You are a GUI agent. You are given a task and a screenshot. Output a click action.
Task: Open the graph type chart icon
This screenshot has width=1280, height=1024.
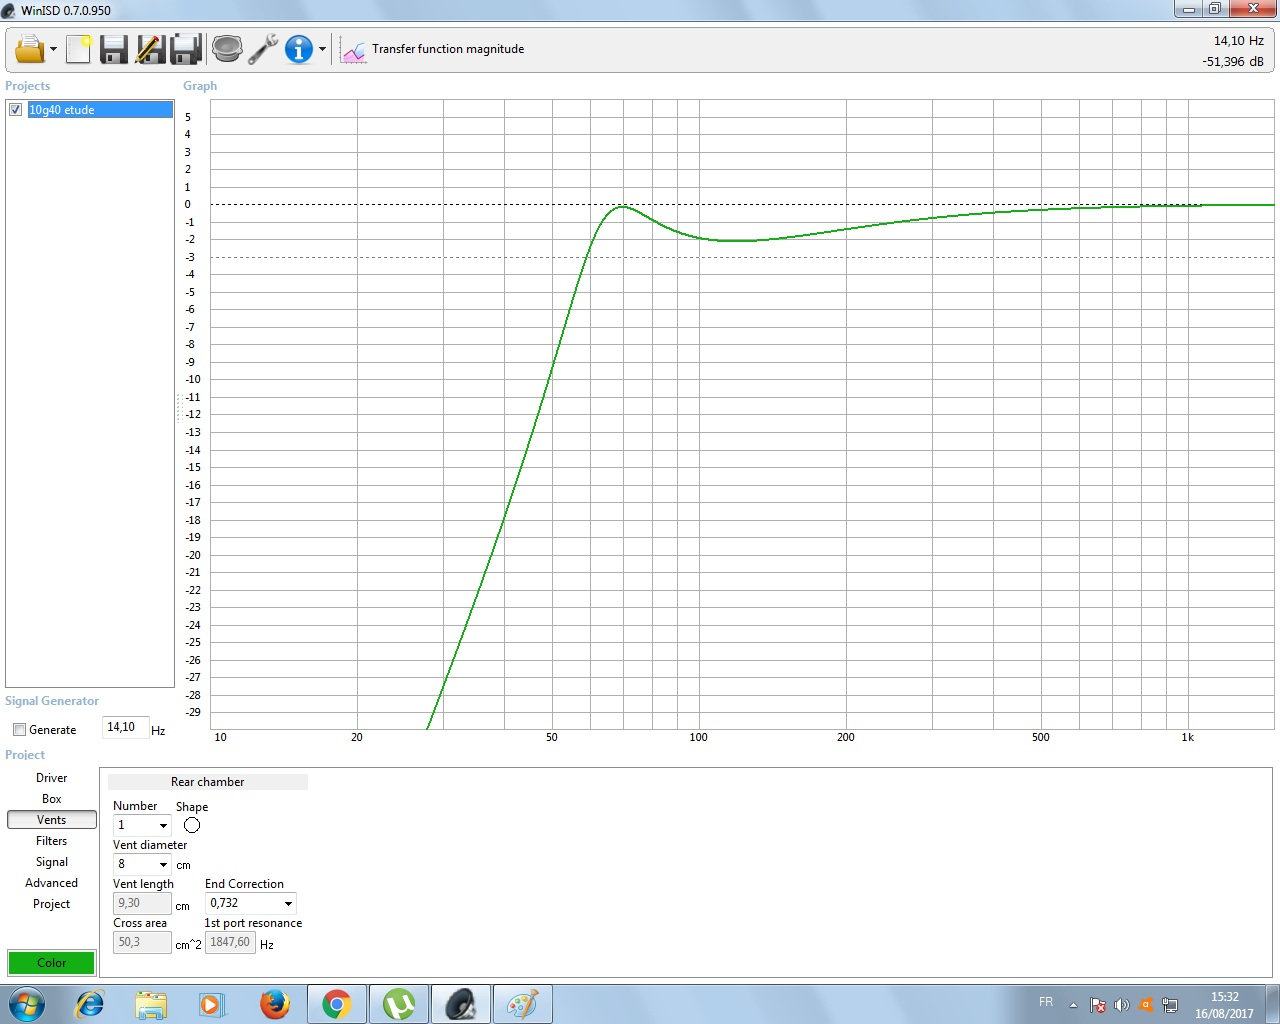[x=353, y=50]
